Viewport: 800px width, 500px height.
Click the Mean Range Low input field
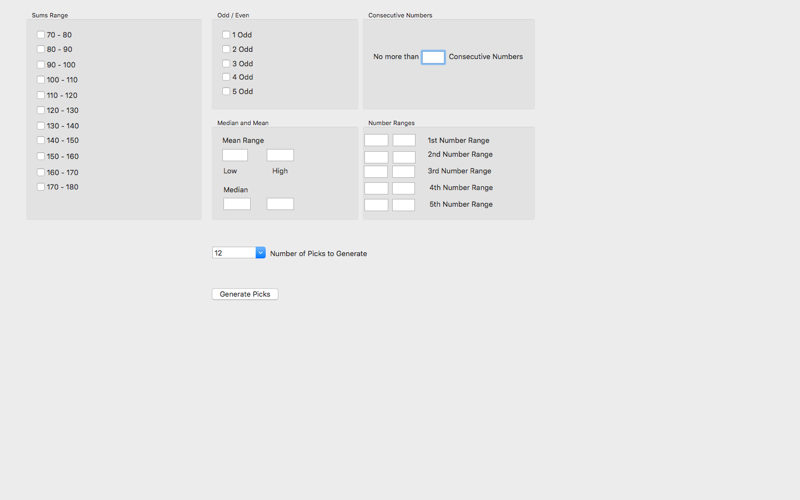[235, 155]
